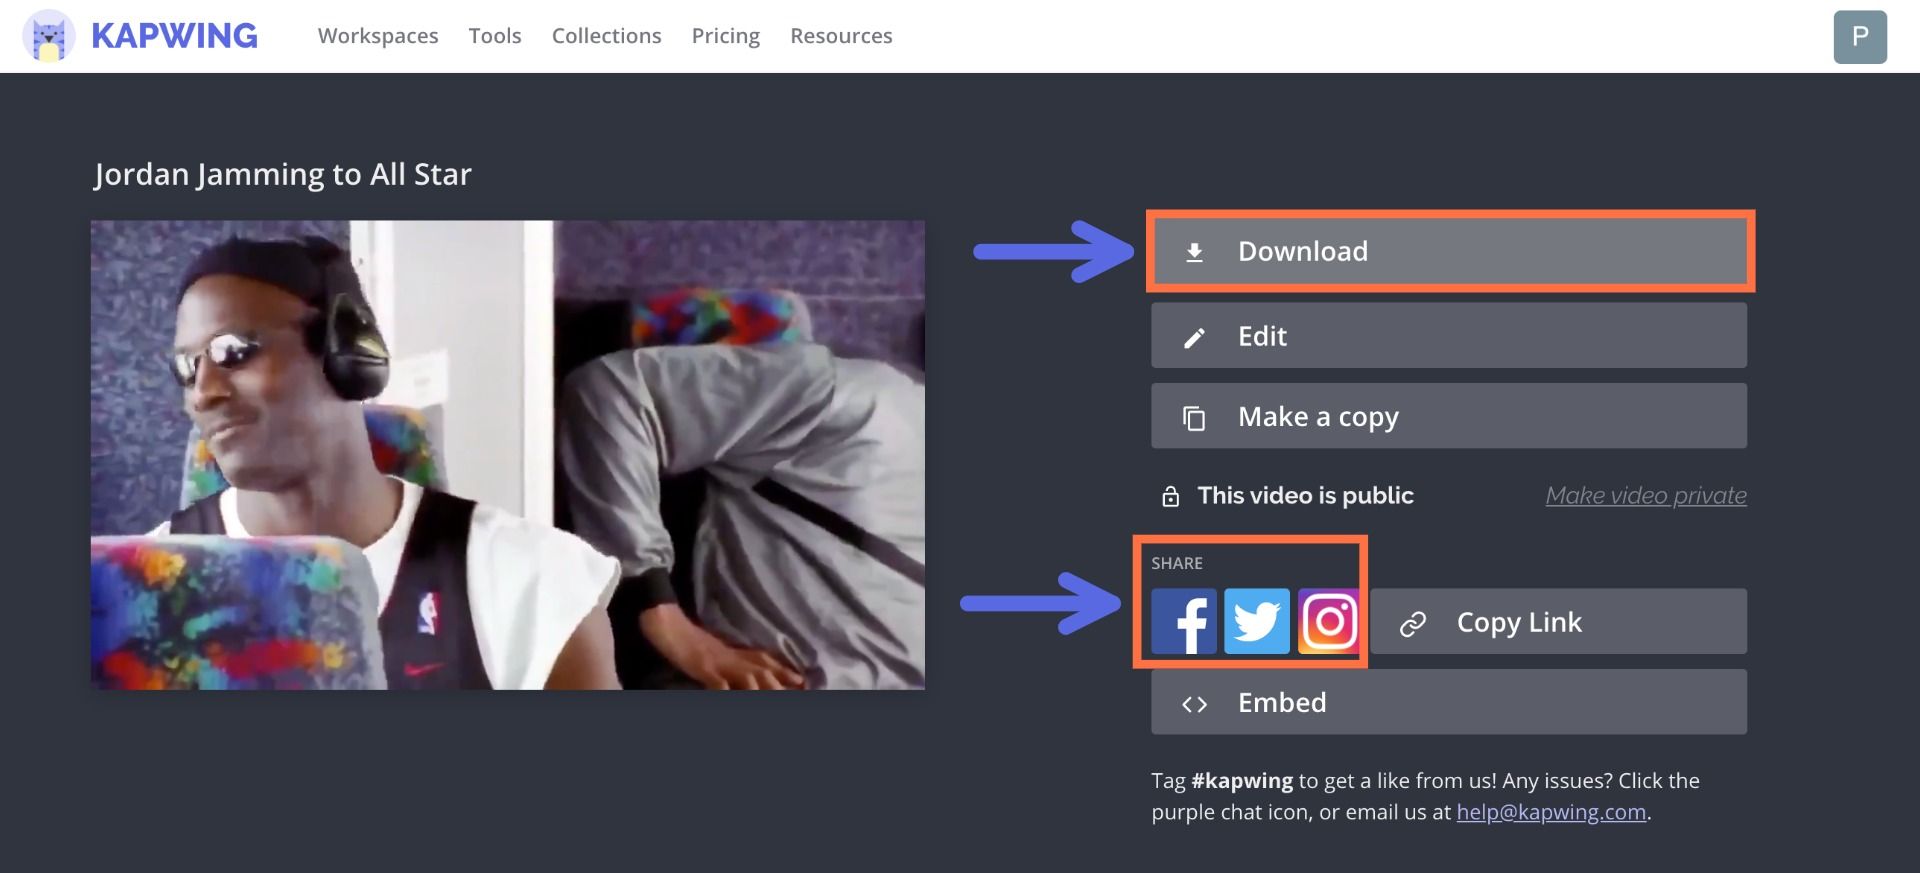The width and height of the screenshot is (1920, 873).
Task: Toggle video privacy with Make video private
Action: pyautogui.click(x=1645, y=496)
